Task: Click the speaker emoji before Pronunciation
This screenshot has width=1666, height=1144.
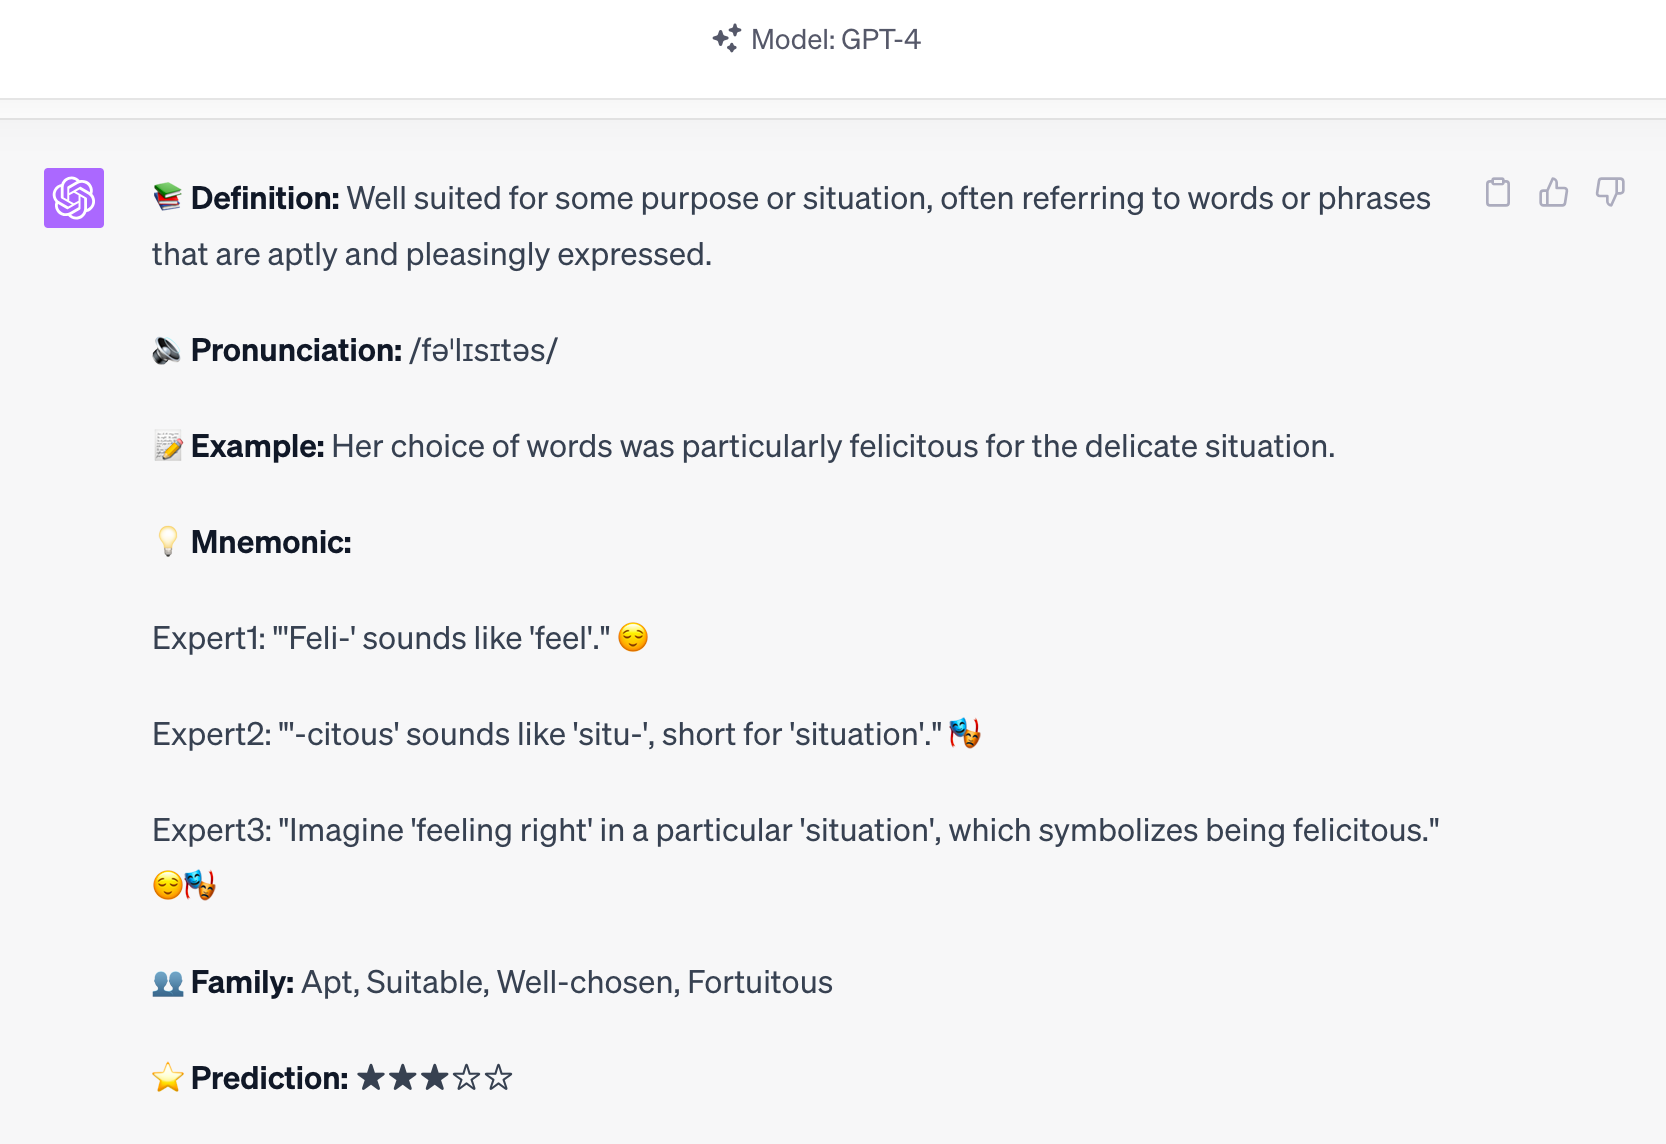Action: [167, 349]
